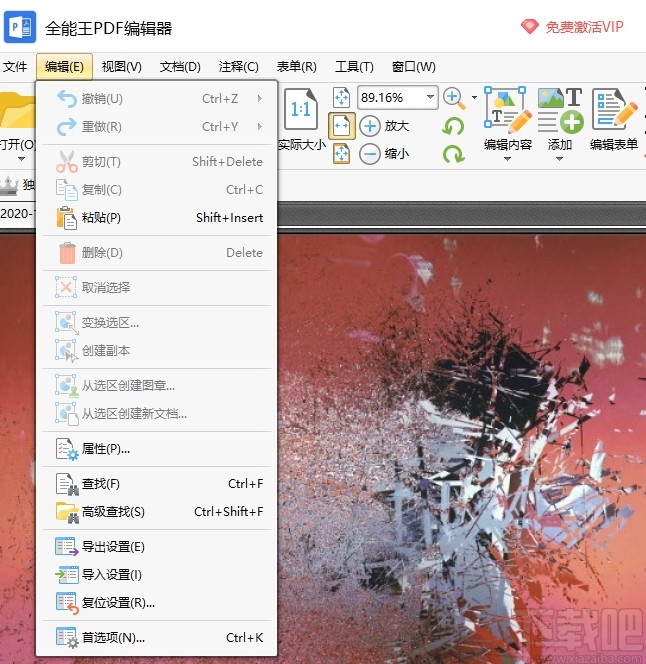The height and width of the screenshot is (664, 646).
Task: Click the scissors icon for 剪切(T)
Action: [67, 162]
